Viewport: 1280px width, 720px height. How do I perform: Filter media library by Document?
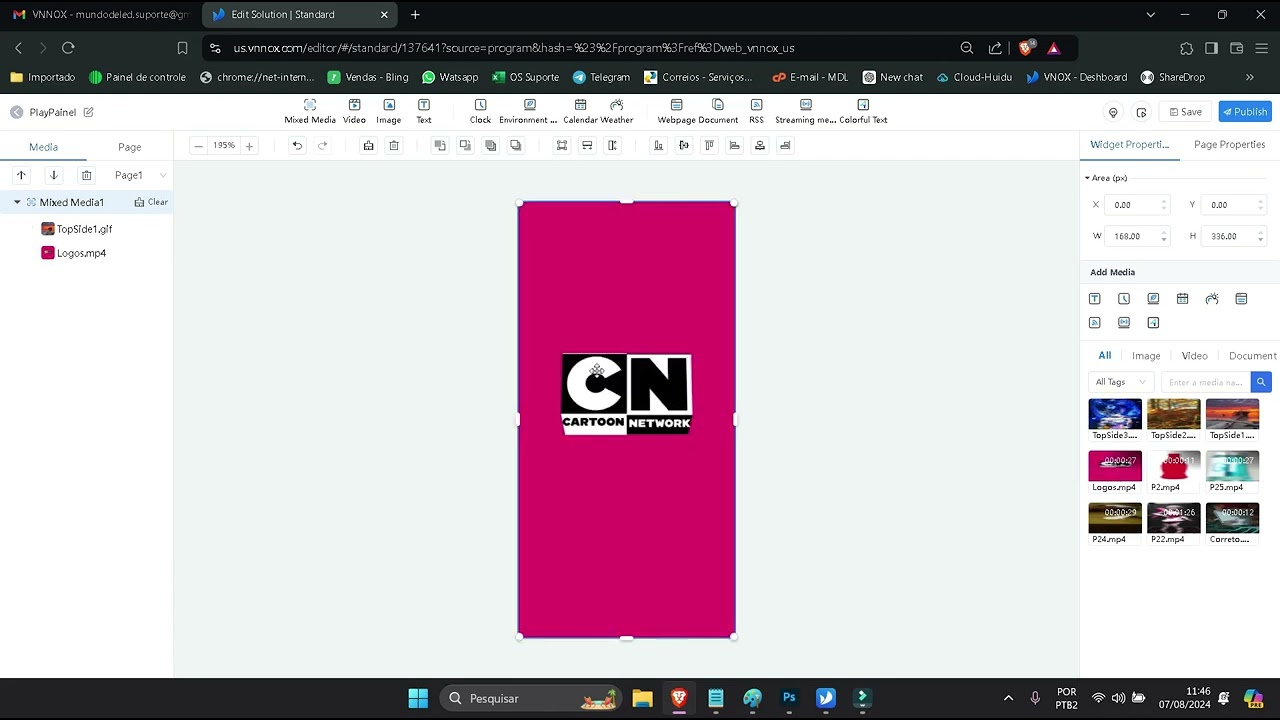[1252, 356]
